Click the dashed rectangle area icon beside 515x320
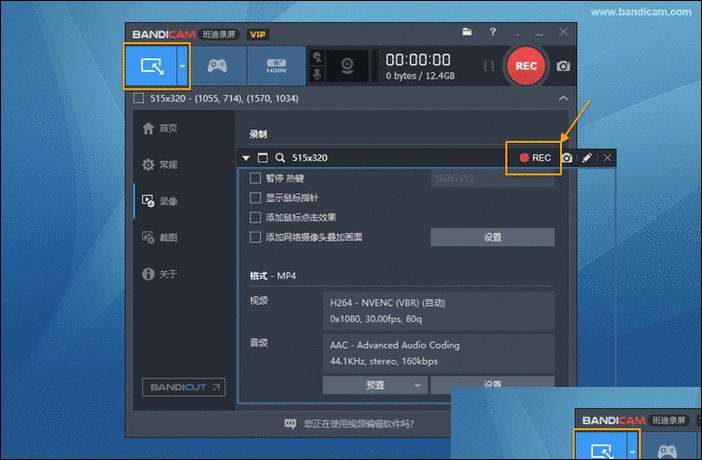Screen dimensions: 702x460 pyautogui.click(x=138, y=98)
